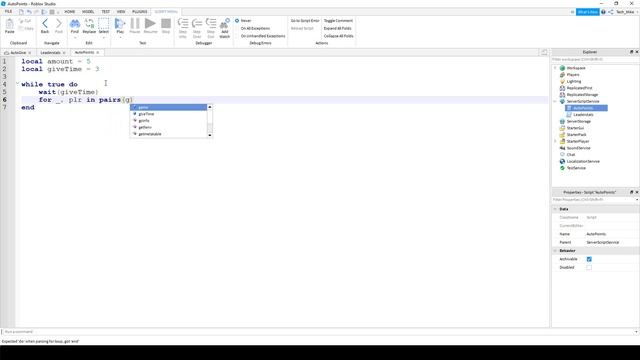Select the Lighting service in Explorer
This screenshot has height=360, width=640.
tap(573, 81)
